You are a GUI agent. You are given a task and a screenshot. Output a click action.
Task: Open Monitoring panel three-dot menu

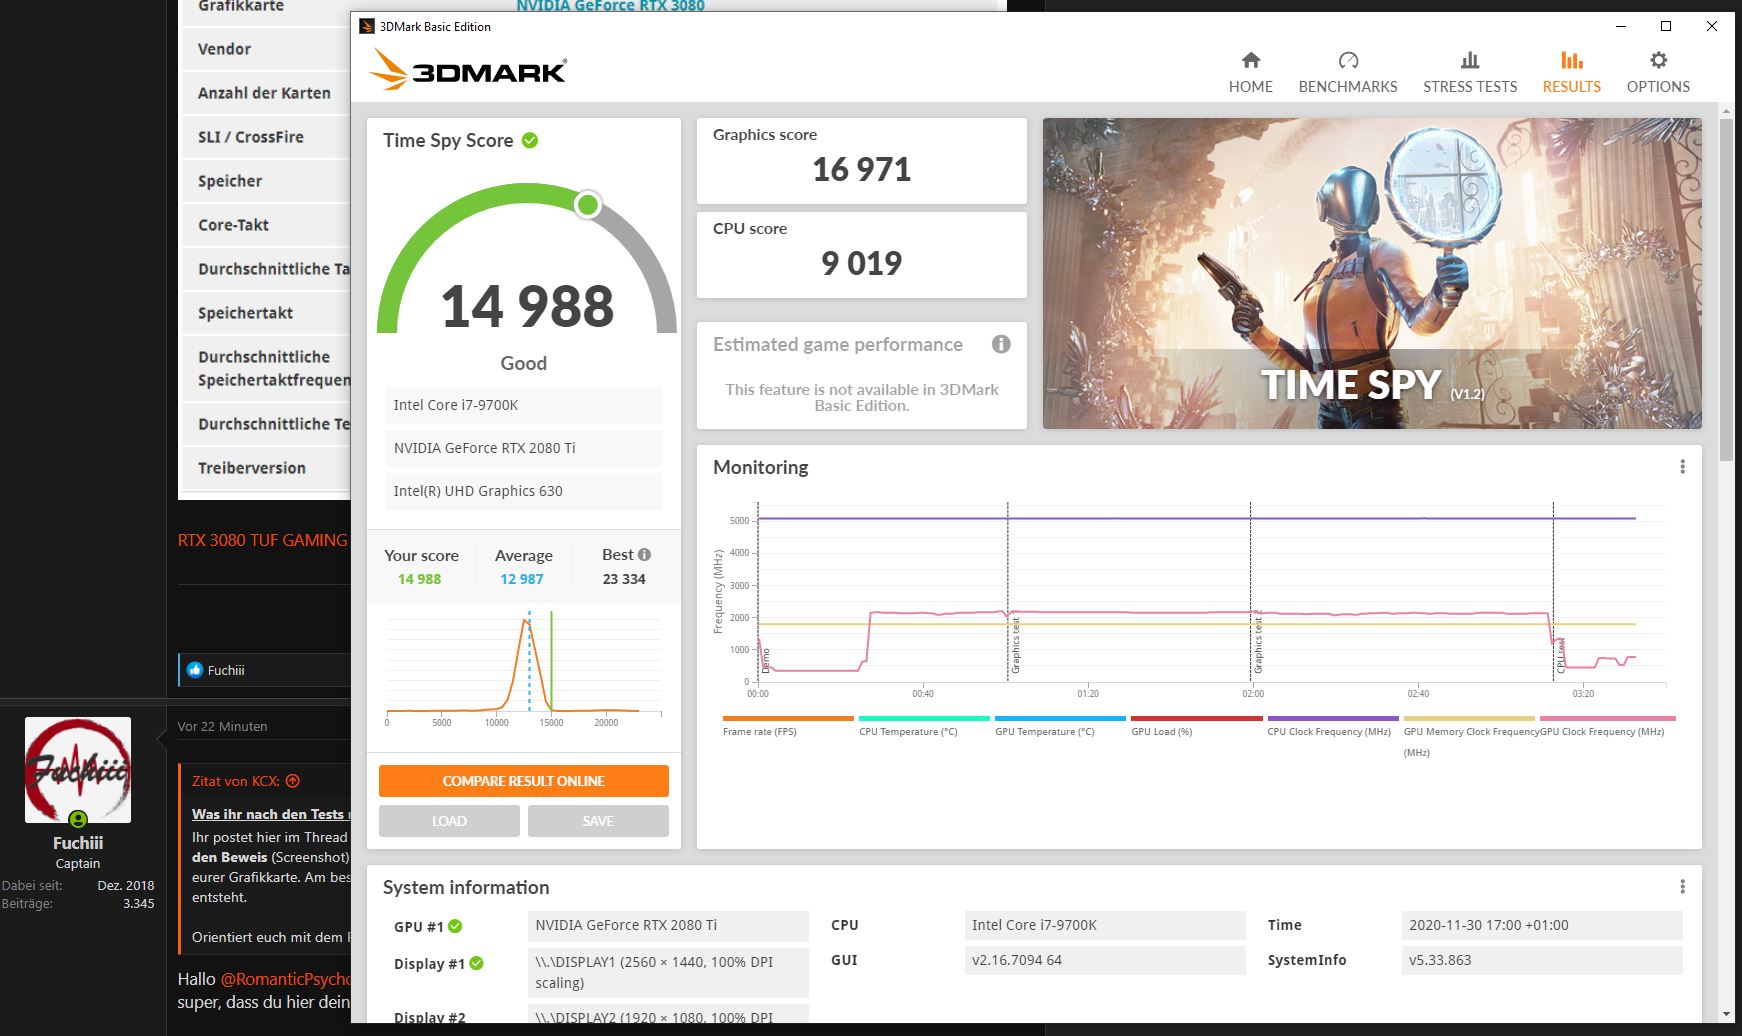1682,467
